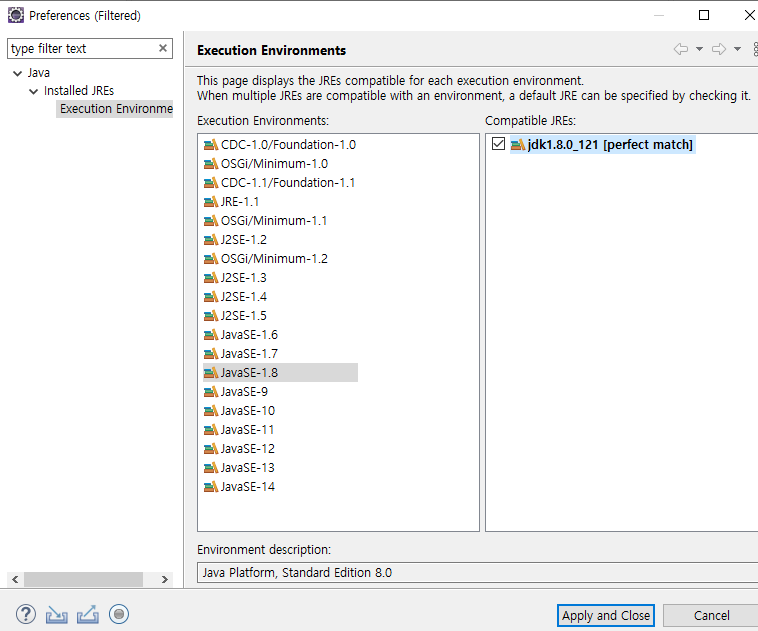Select JavaSE-1.6 environment
This screenshot has height=631, width=758.
pyautogui.click(x=241, y=335)
